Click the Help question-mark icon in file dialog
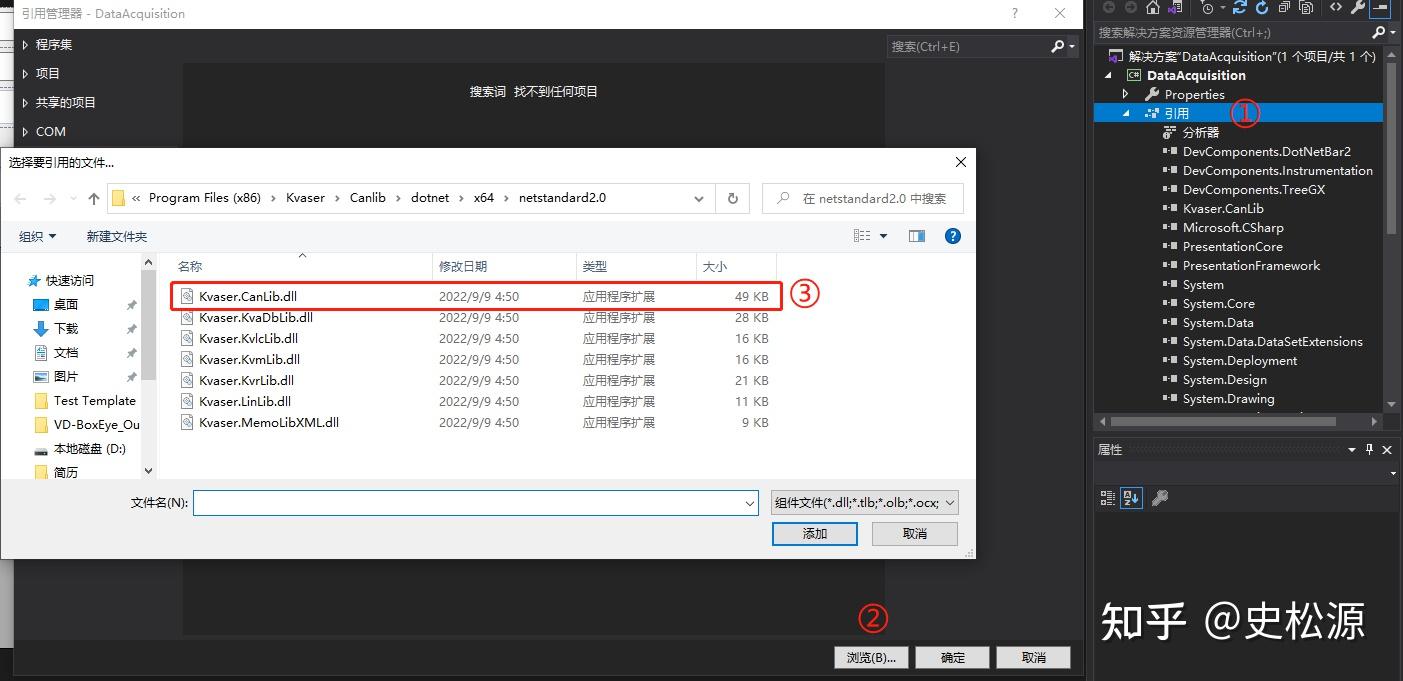 coord(952,236)
